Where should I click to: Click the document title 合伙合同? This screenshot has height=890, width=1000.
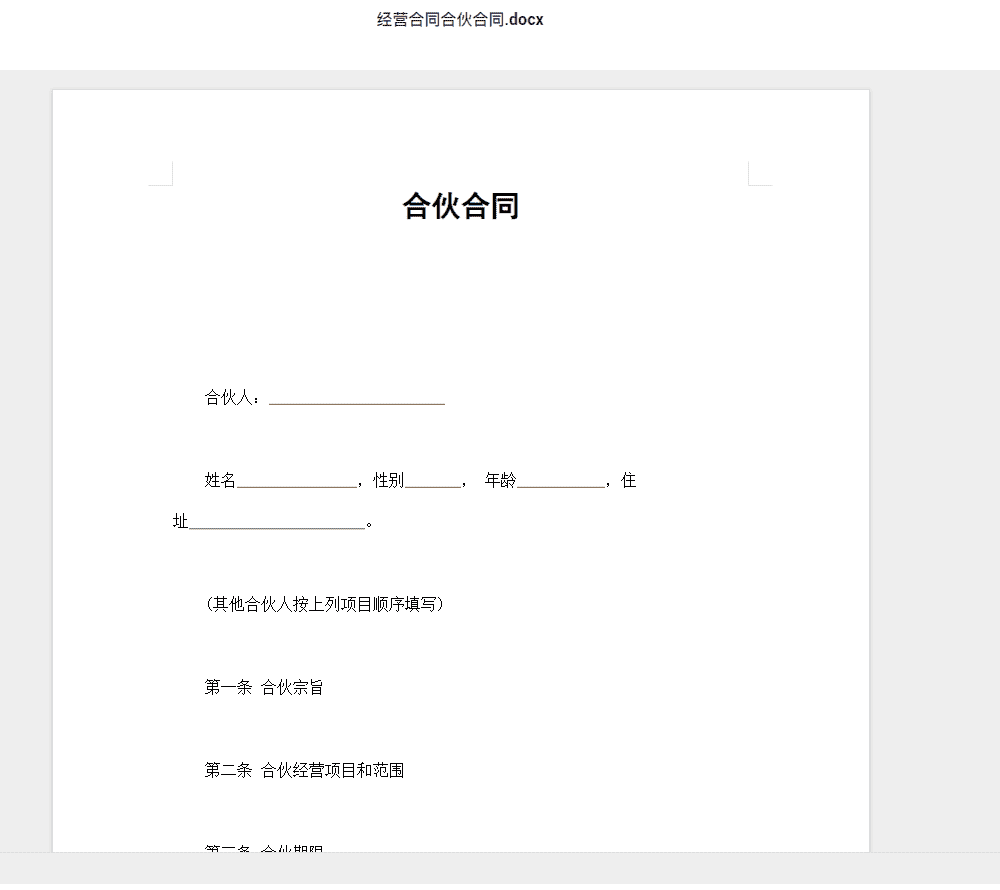click(460, 206)
